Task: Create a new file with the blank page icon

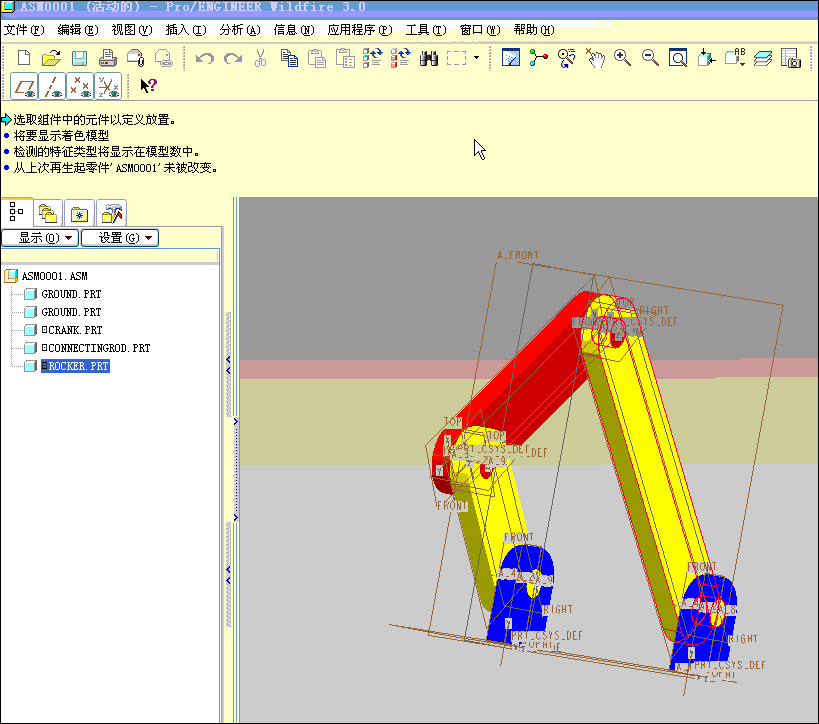Action: 24,58
